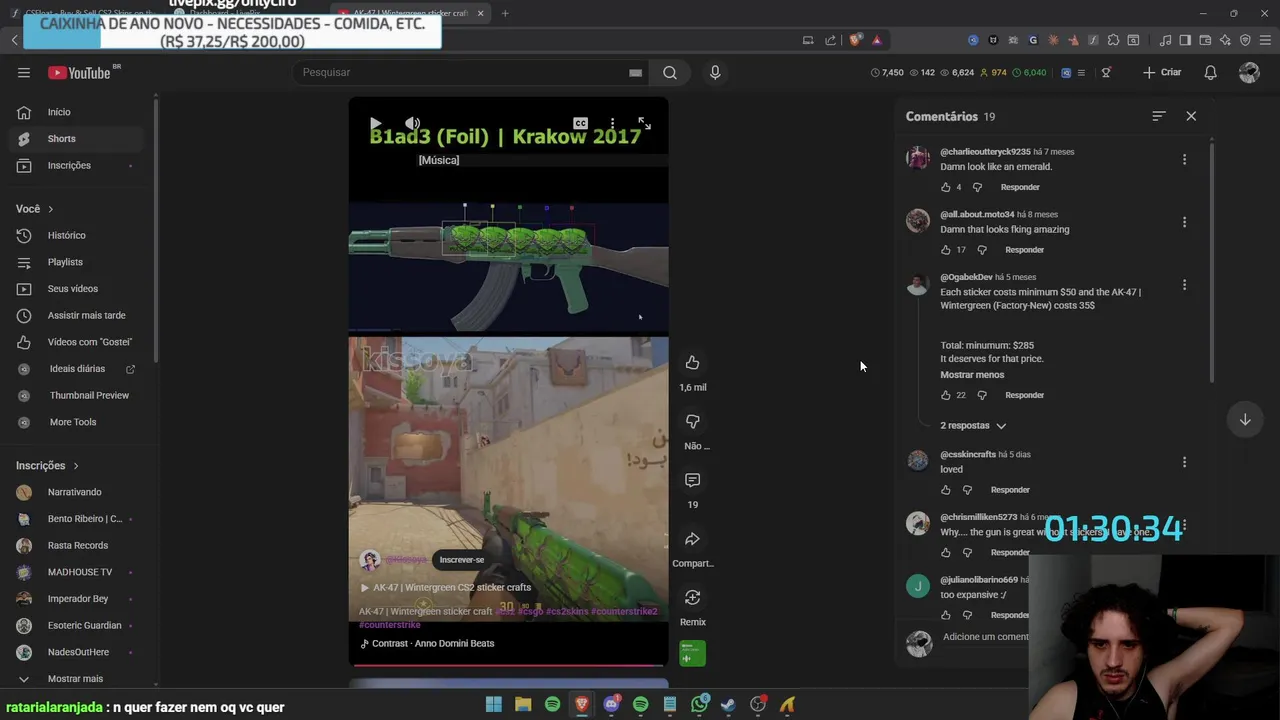Open options for charlieoutteryck9235's comment
Image resolution: width=1280 pixels, height=720 pixels.
pos(1184,159)
